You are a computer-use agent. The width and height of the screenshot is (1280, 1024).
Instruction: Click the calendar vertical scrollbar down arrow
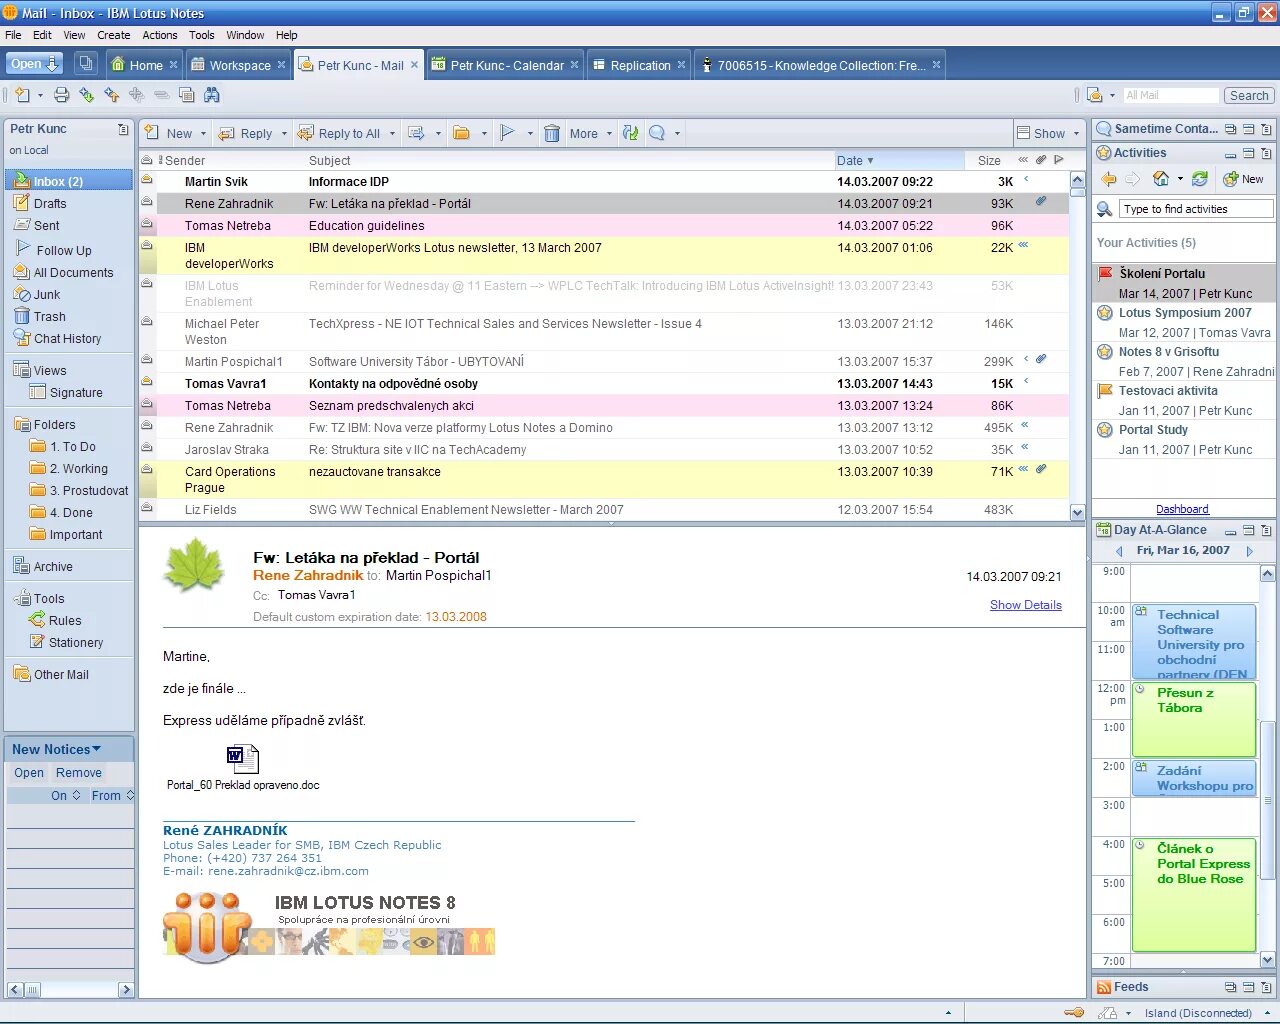click(x=1267, y=960)
